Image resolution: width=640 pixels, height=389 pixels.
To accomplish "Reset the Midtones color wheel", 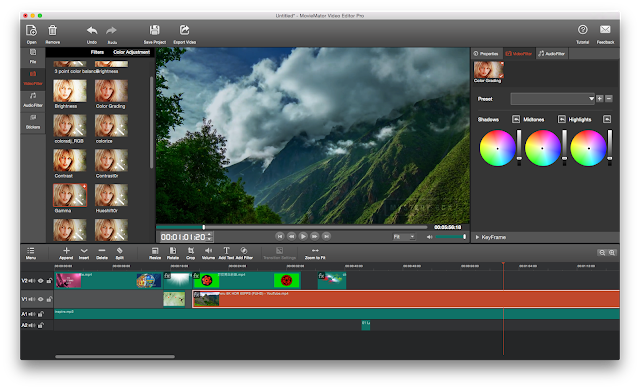I will pyautogui.click(x=562, y=119).
